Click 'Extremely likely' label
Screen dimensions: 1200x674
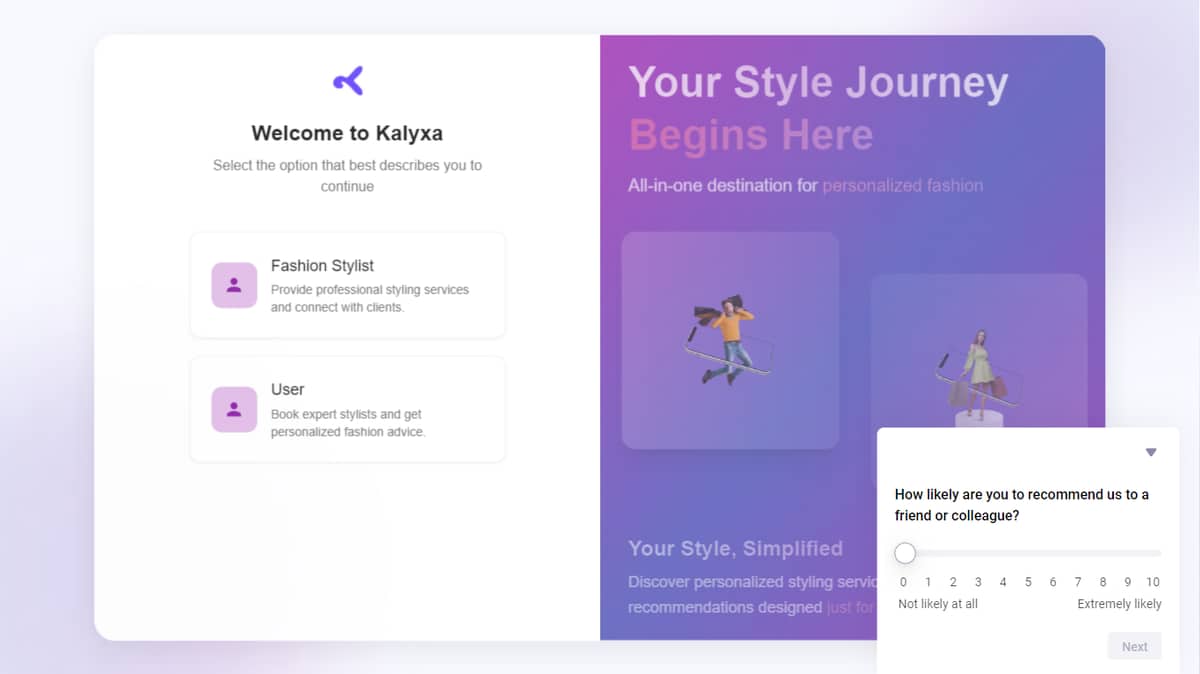(x=1119, y=604)
